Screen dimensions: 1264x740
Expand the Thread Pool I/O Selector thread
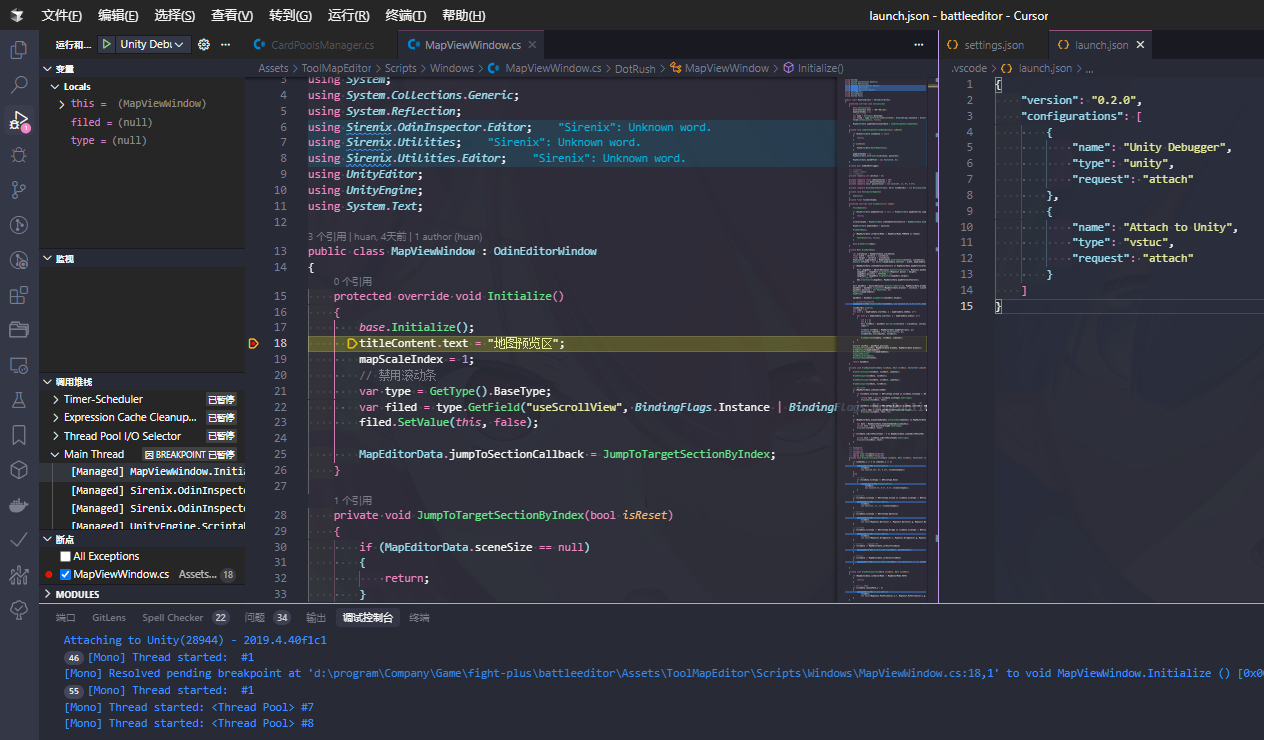point(141,436)
